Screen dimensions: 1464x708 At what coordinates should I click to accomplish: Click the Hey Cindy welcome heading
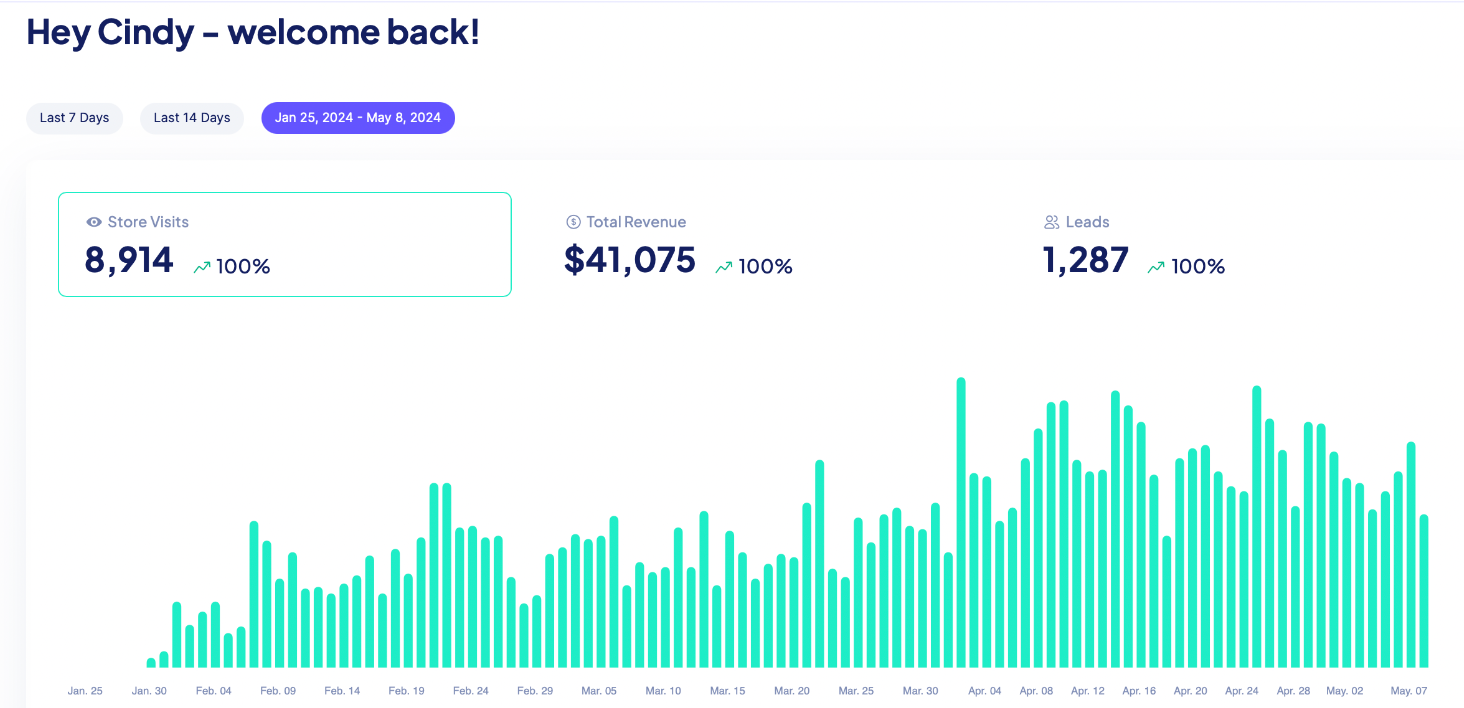point(253,32)
